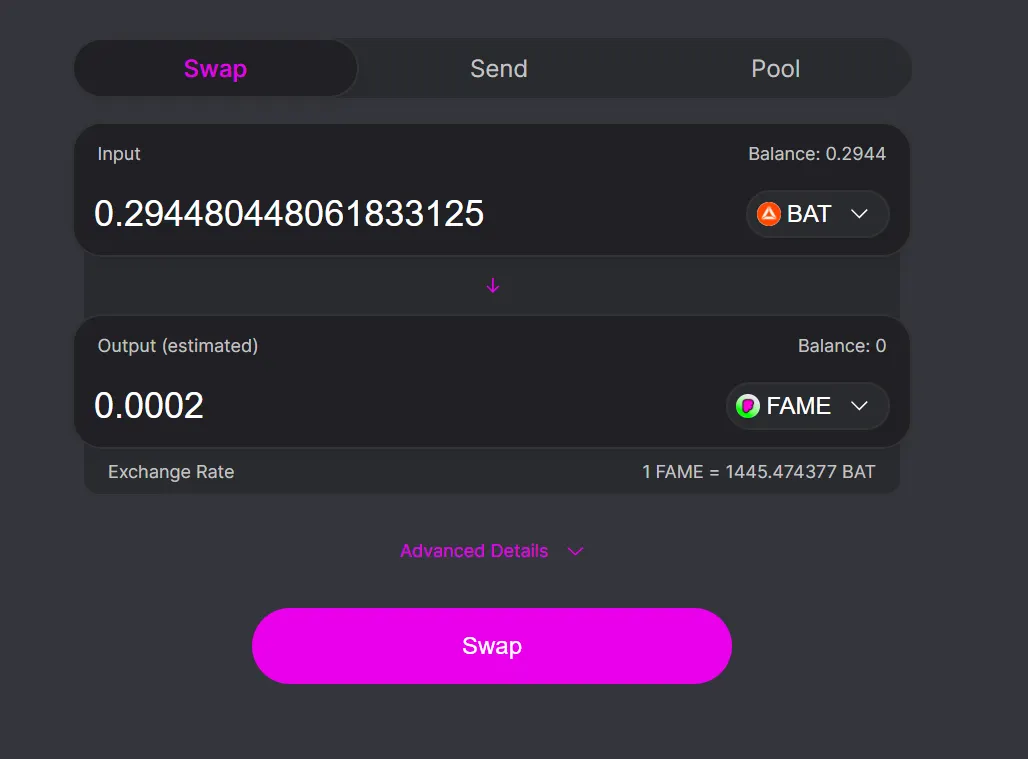Click the input Balance: 0.2944 text

[x=816, y=154]
